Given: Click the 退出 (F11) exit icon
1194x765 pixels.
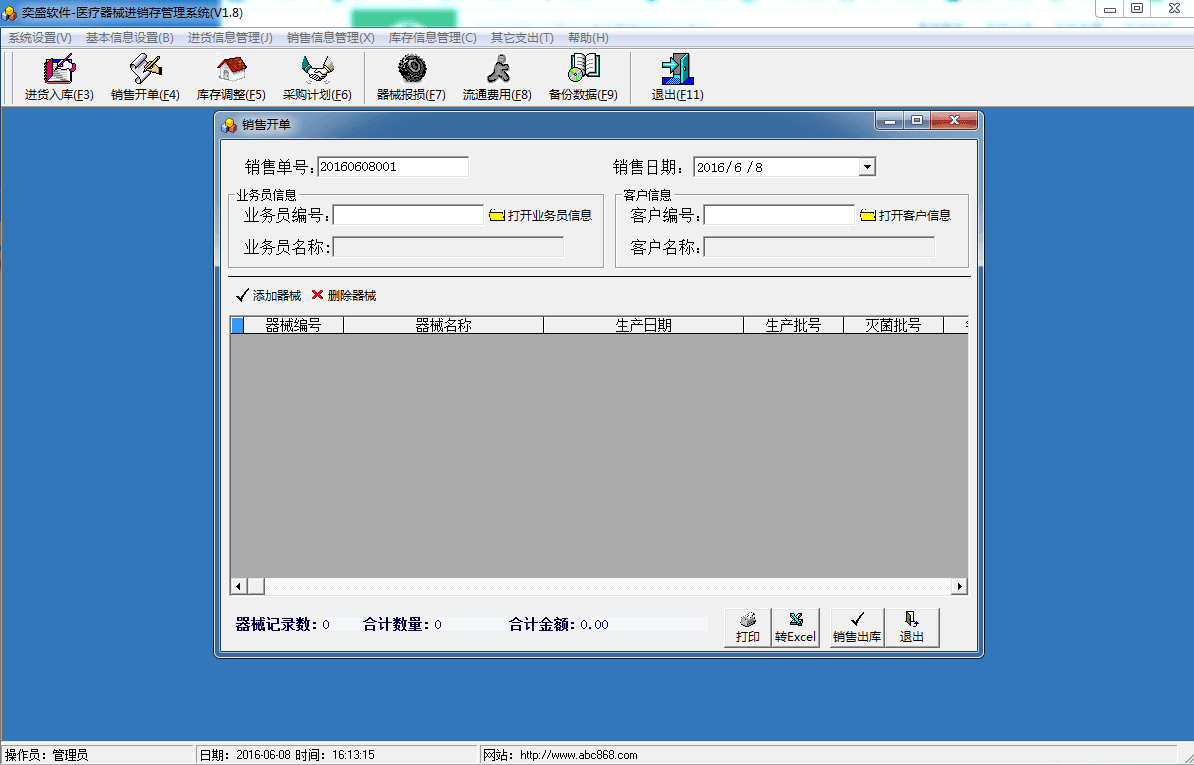Looking at the screenshot, I should coord(677,78).
